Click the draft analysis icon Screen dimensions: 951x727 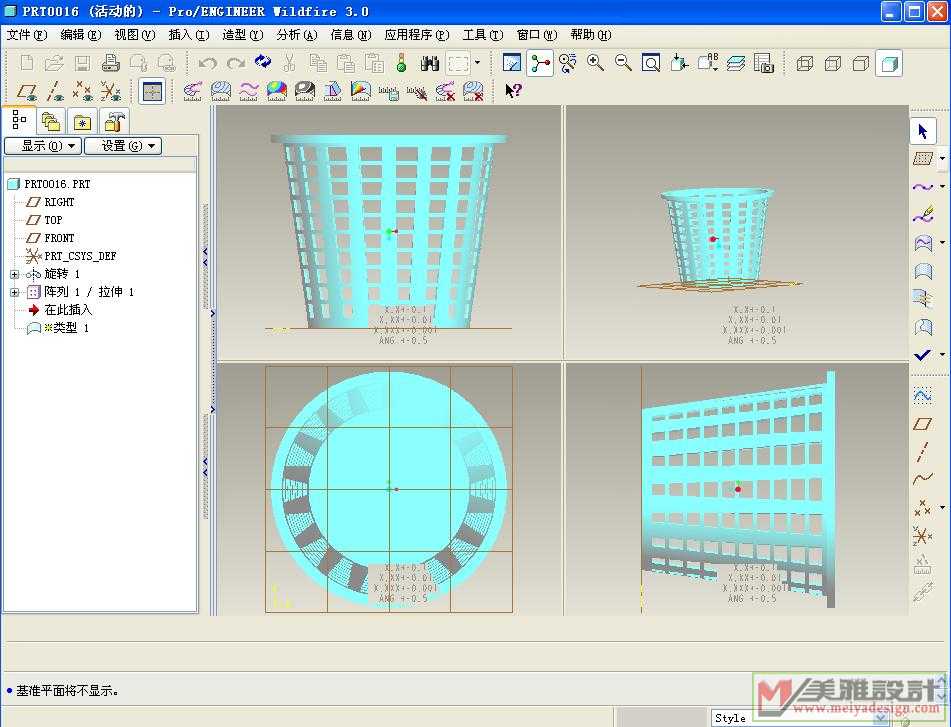tap(332, 91)
